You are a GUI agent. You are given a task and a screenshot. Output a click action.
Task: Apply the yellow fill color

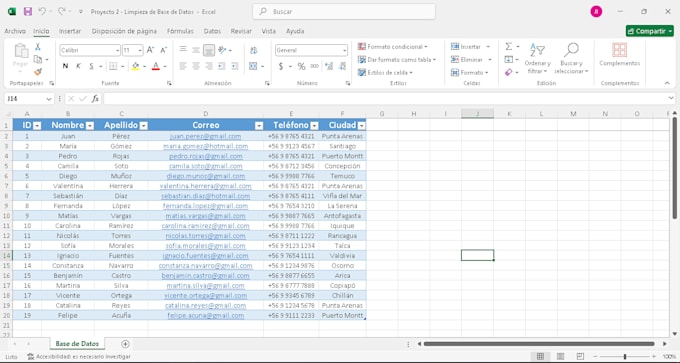pos(135,66)
